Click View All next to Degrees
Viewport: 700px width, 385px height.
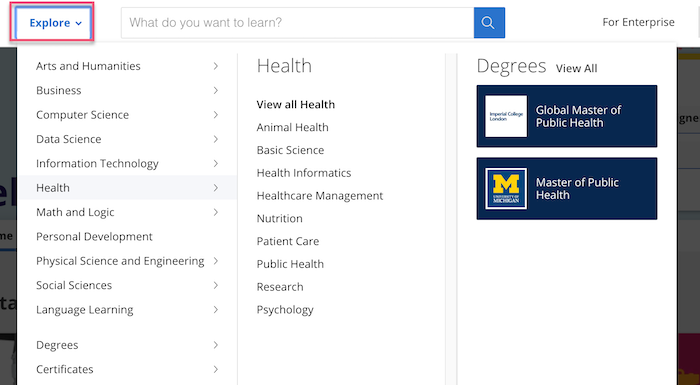point(576,68)
